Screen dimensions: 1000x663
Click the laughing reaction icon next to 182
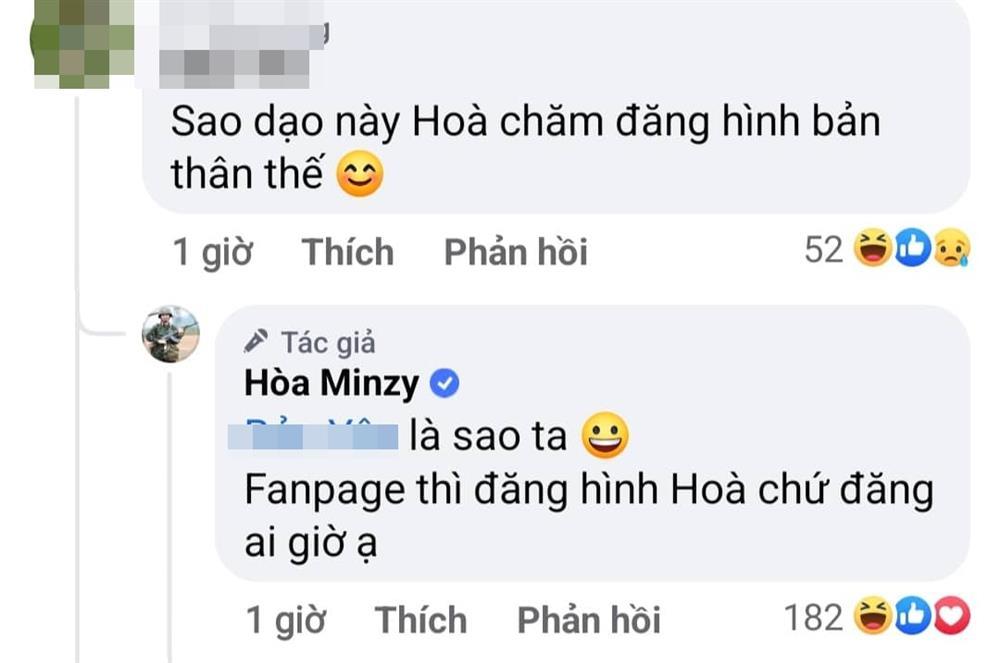click(873, 618)
